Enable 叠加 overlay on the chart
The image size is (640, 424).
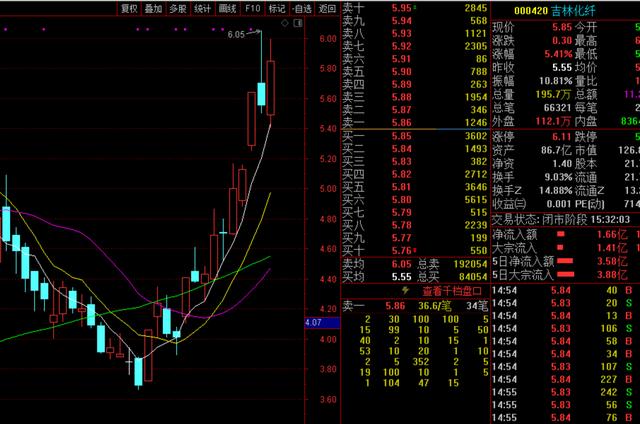pos(153,8)
